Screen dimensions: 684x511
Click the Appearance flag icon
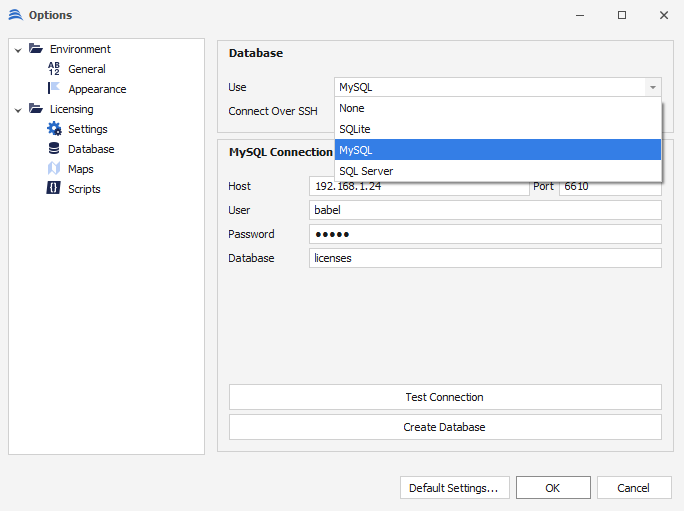(x=54, y=89)
